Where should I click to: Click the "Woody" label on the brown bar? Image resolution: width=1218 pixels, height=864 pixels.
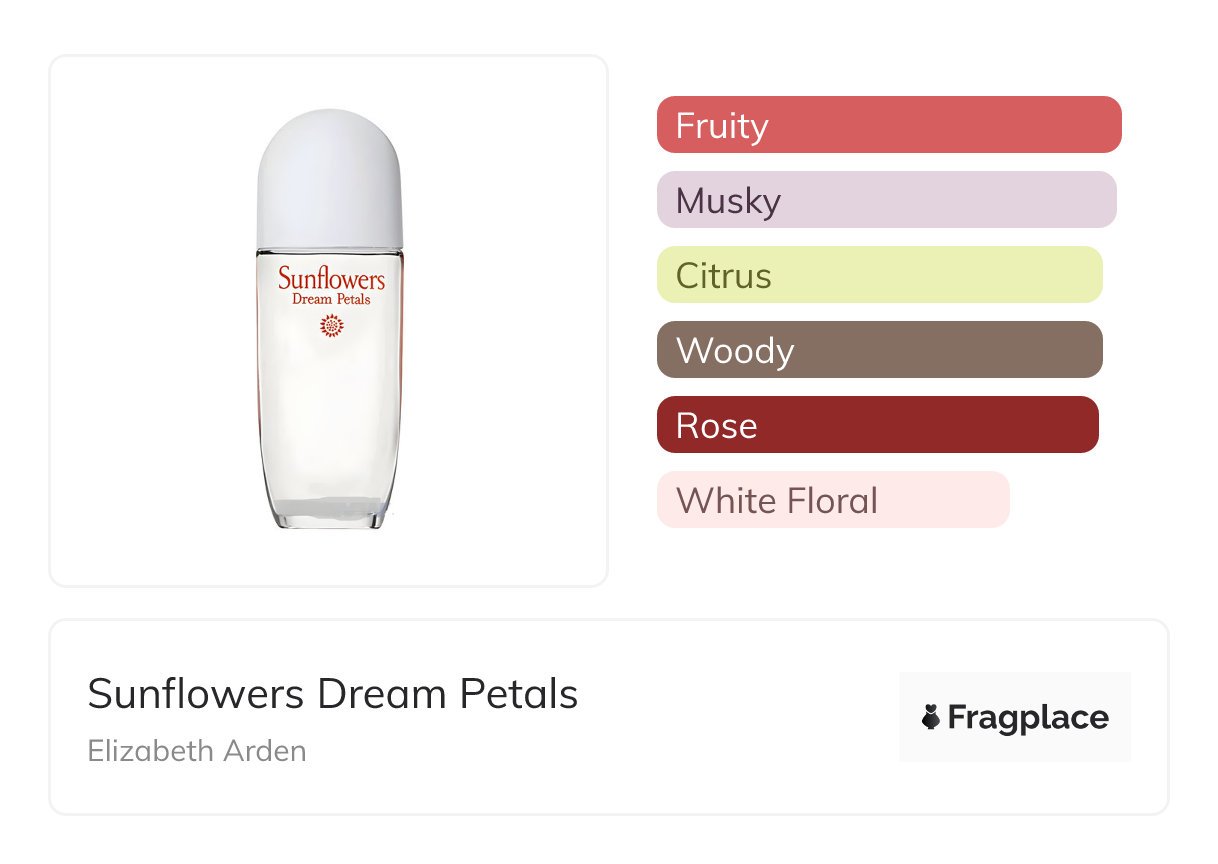pyautogui.click(x=735, y=351)
